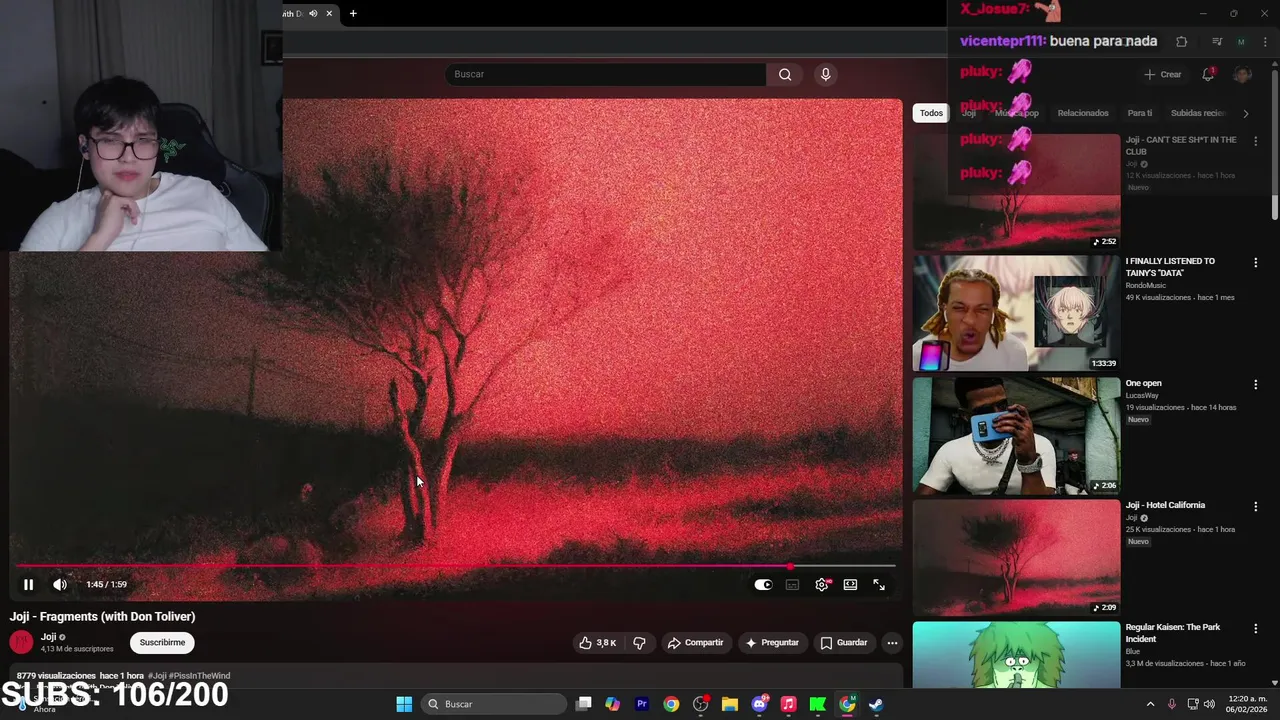The image size is (1280, 720).
Task: Like the video with thumbs up
Action: pos(597,643)
